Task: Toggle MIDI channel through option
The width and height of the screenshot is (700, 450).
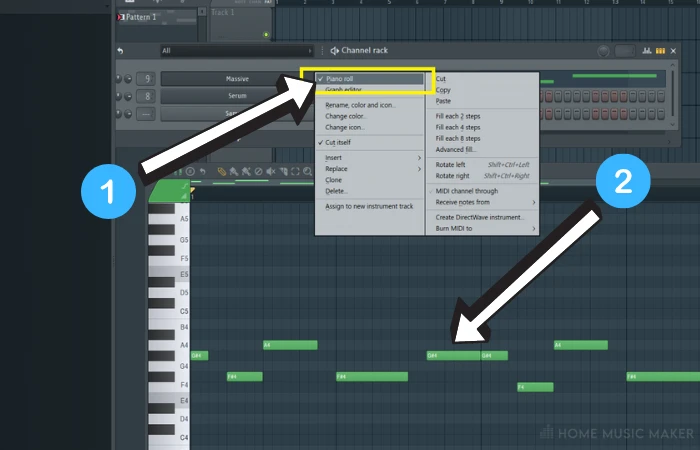Action: pyautogui.click(x=483, y=191)
